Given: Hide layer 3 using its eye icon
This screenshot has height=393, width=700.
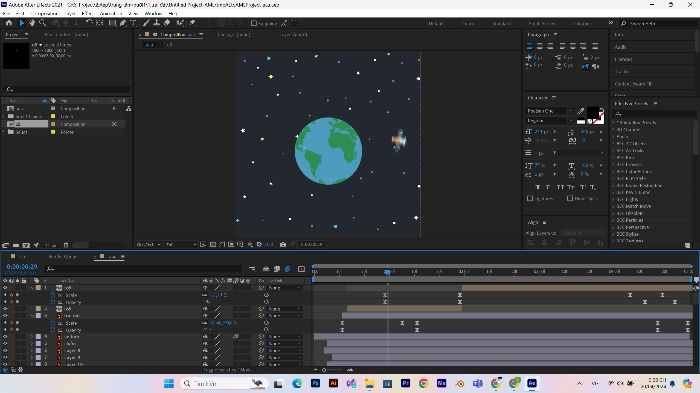Looking at the screenshot, I should pyautogui.click(x=5, y=316).
